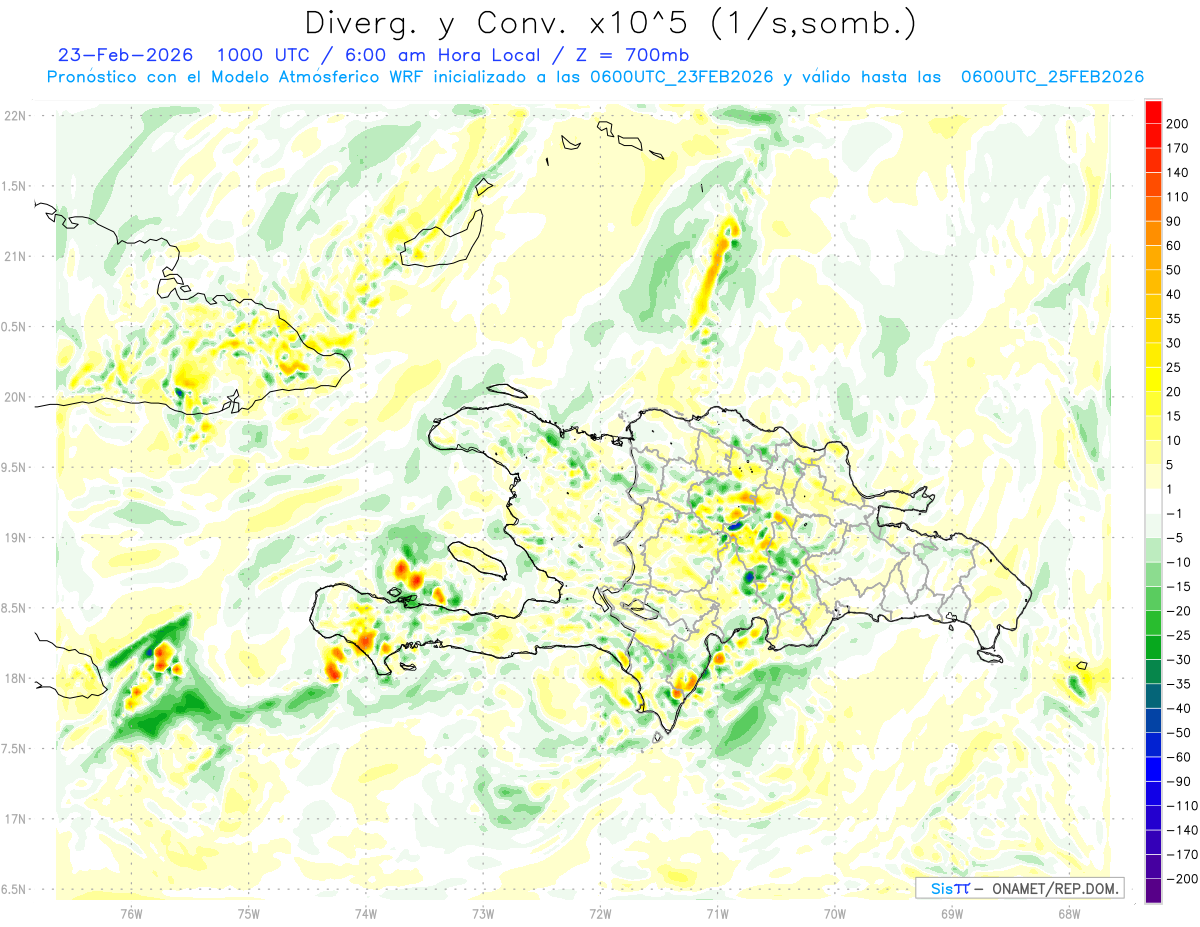Click the '19N' latitude label
The height and width of the screenshot is (927, 1200).
[15, 537]
